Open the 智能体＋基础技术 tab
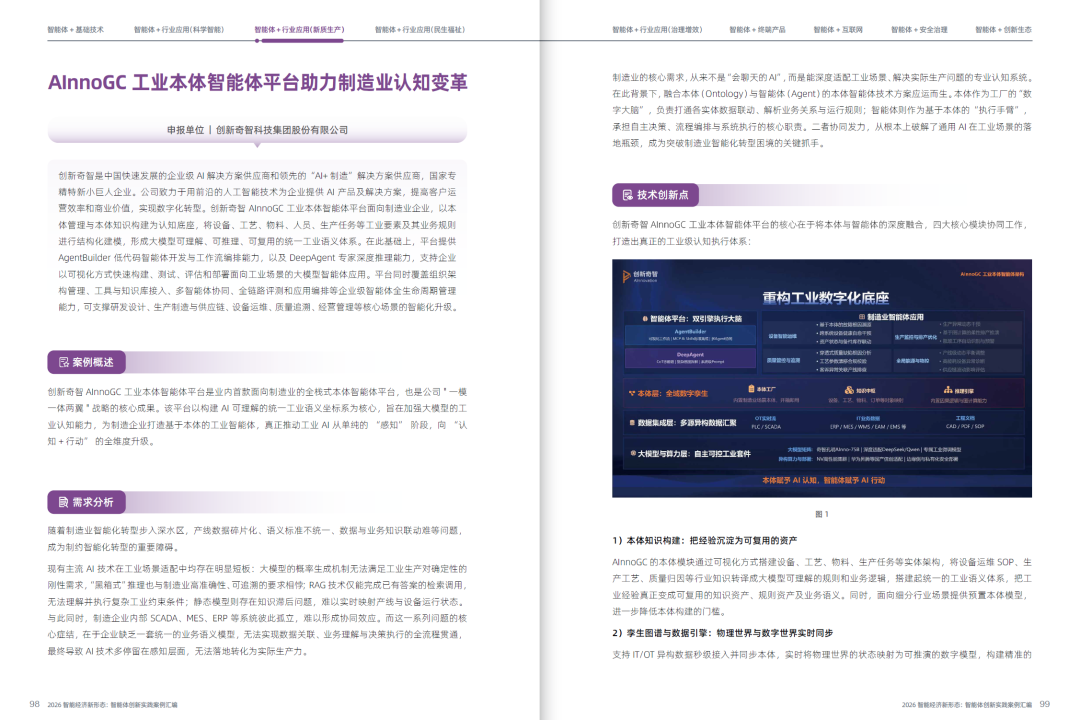This screenshot has width=1080, height=720. click(75, 30)
